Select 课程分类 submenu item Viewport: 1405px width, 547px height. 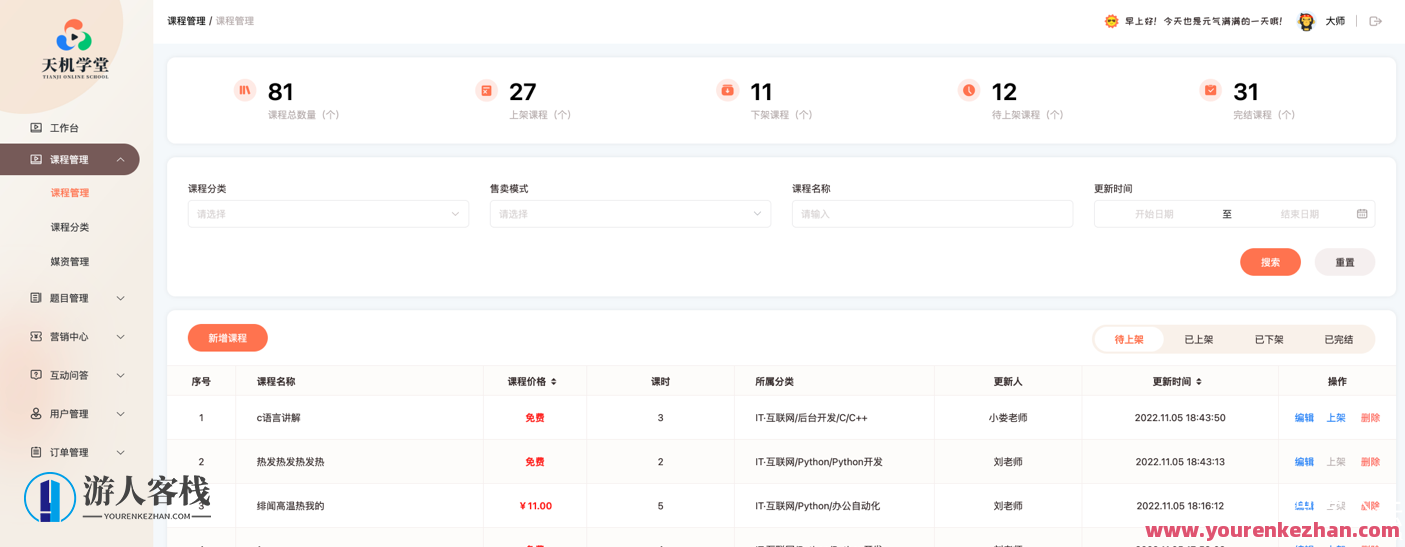click(70, 227)
